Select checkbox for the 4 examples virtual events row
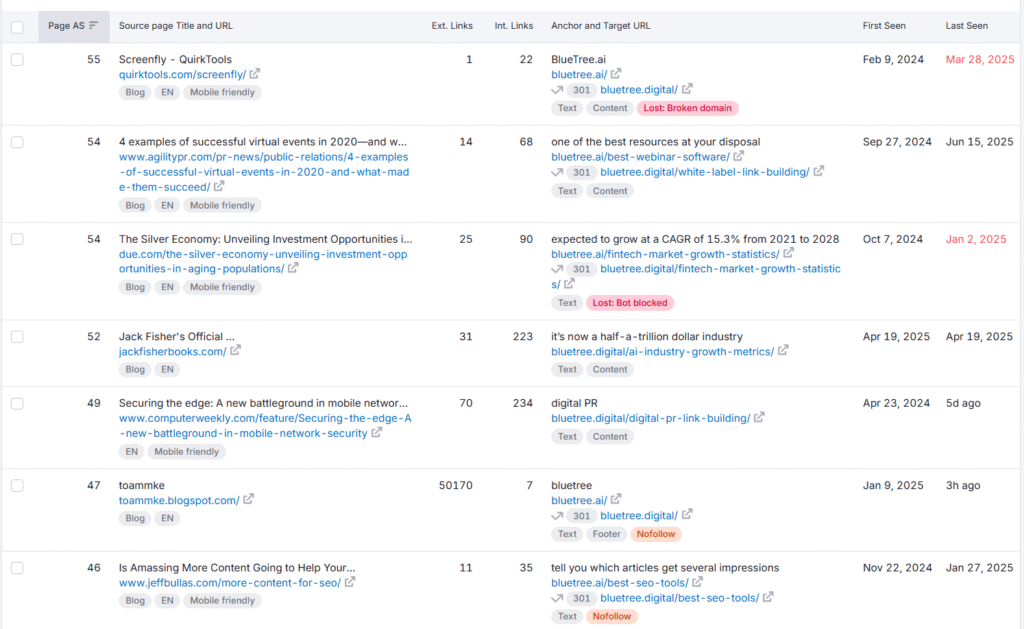Screen dimensions: 1024x629 pos(17,142)
